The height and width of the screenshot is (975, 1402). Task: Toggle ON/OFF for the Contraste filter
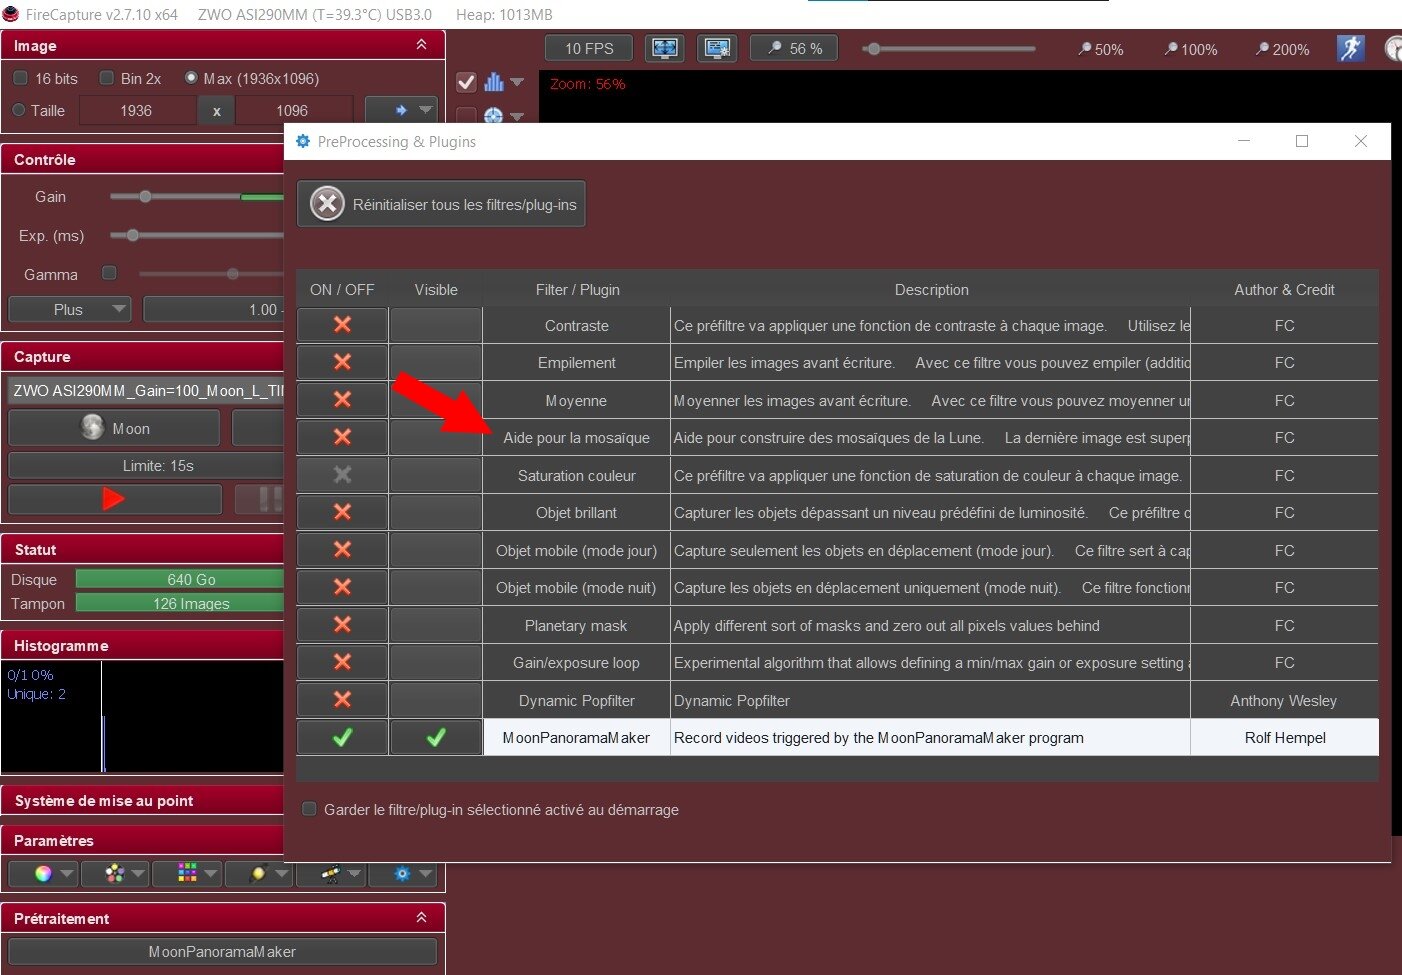(x=342, y=325)
